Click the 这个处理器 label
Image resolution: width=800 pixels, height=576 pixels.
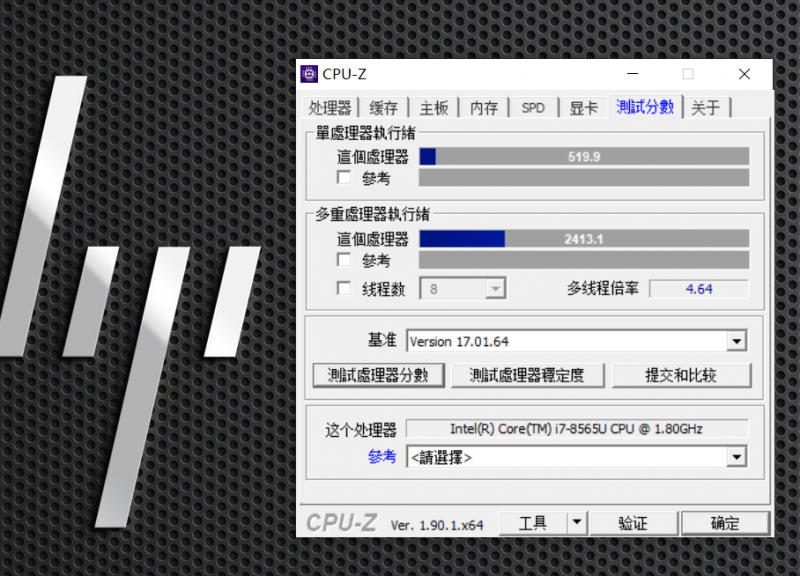pos(361,430)
